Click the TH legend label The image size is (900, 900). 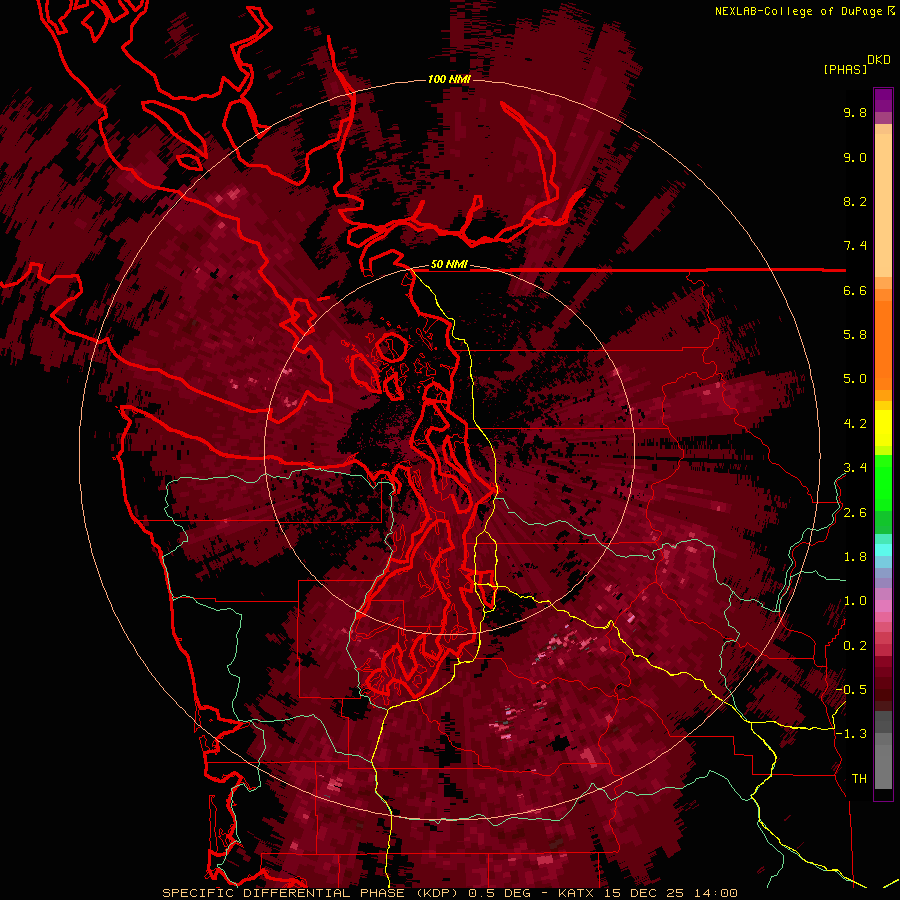pyautogui.click(x=859, y=779)
